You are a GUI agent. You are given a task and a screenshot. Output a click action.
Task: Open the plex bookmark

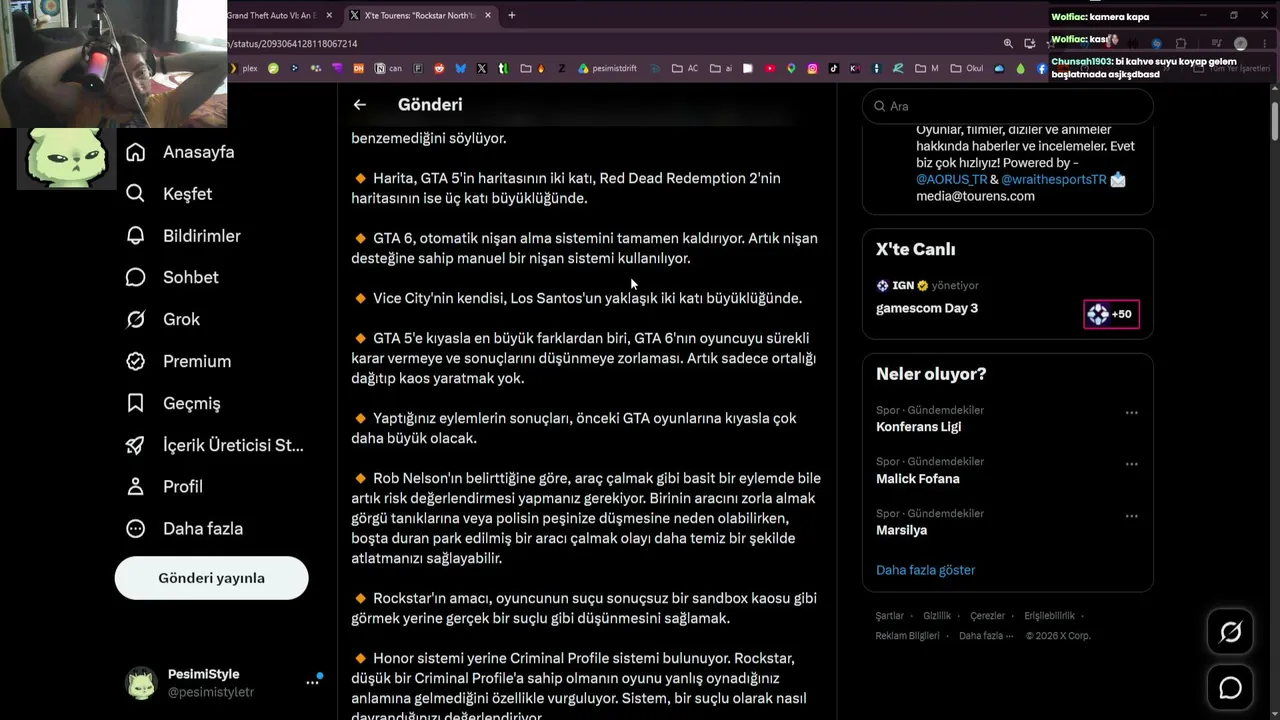point(243,69)
